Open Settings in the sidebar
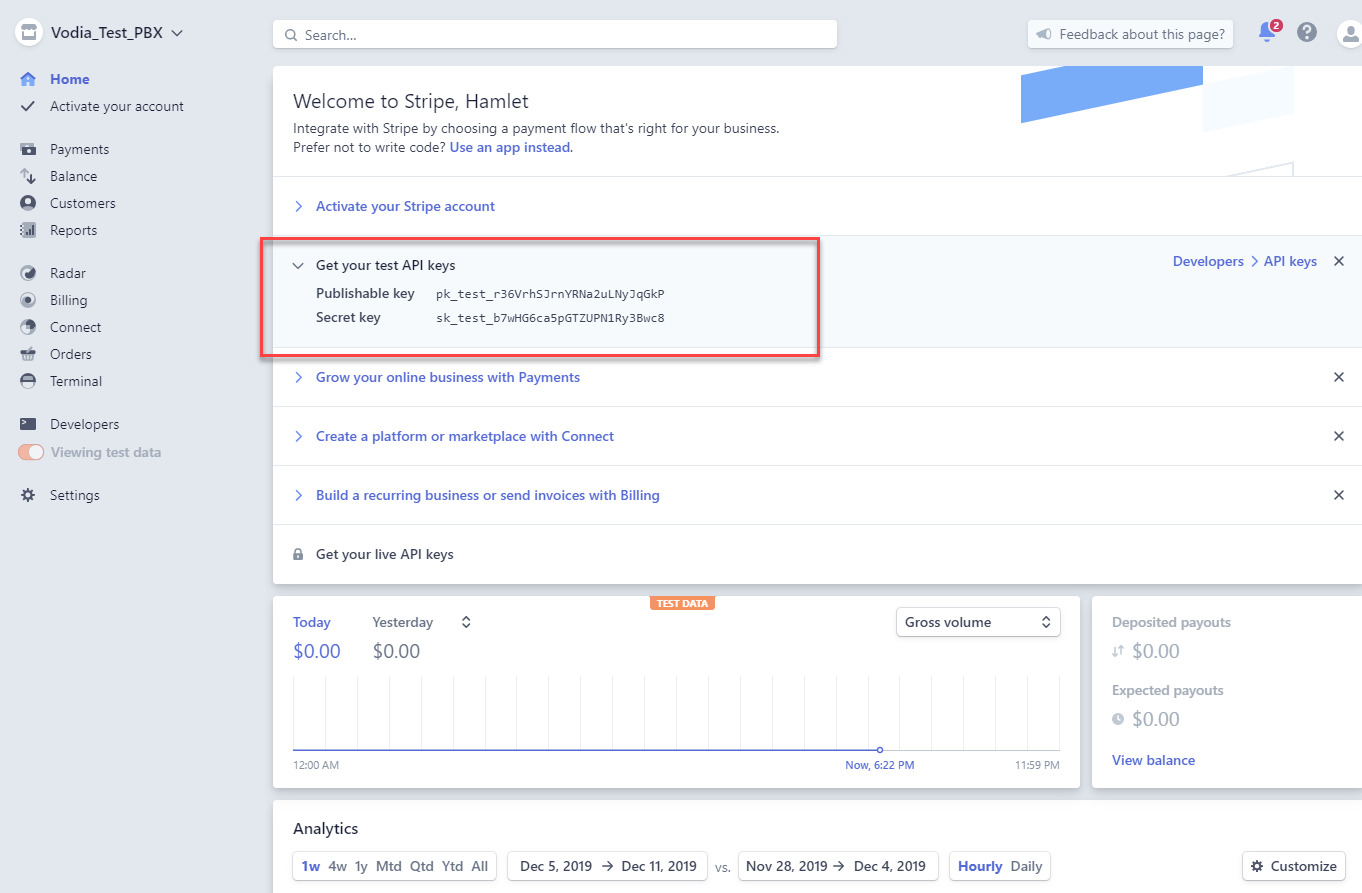1362x893 pixels. [75, 495]
